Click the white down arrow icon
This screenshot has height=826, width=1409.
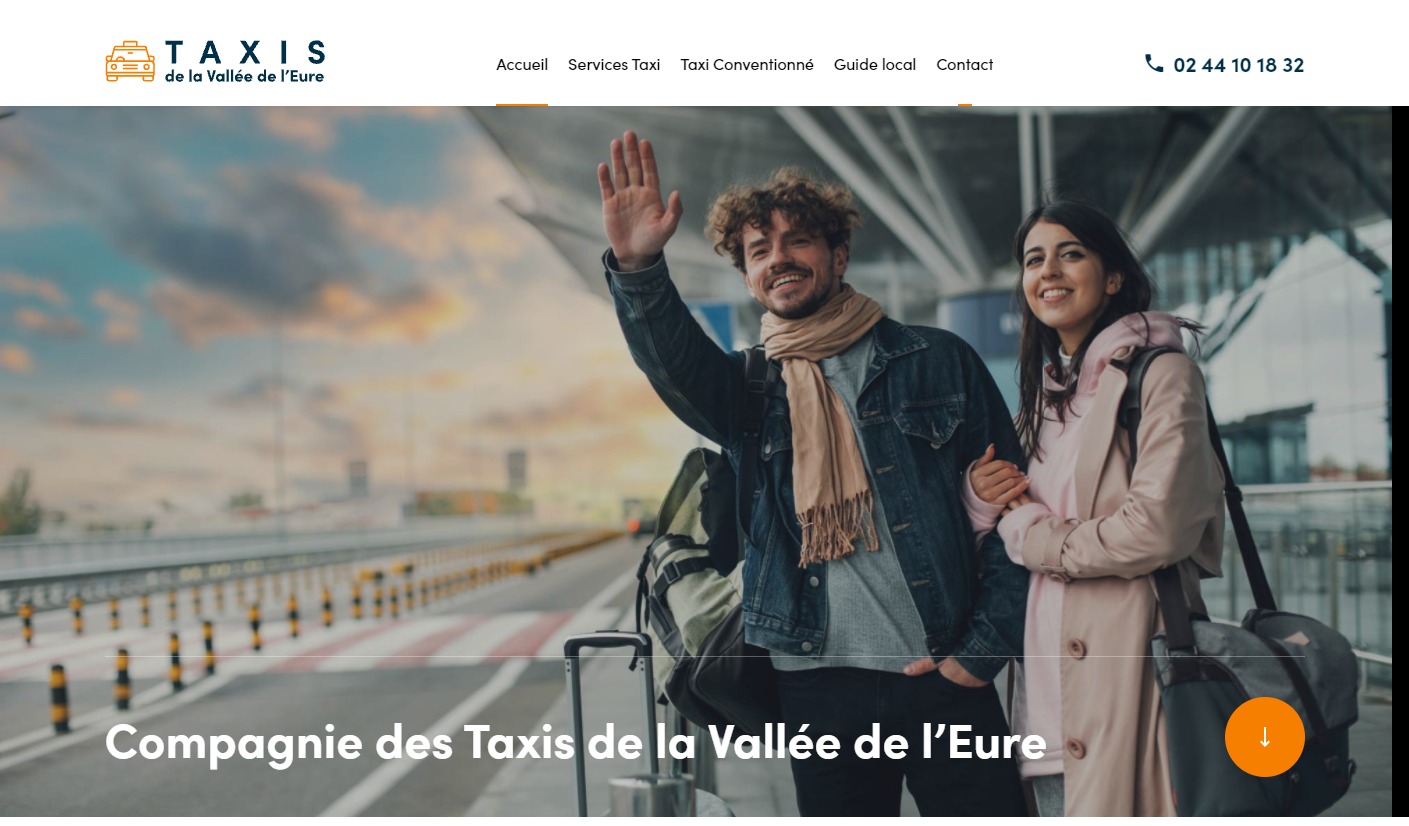(x=1265, y=737)
